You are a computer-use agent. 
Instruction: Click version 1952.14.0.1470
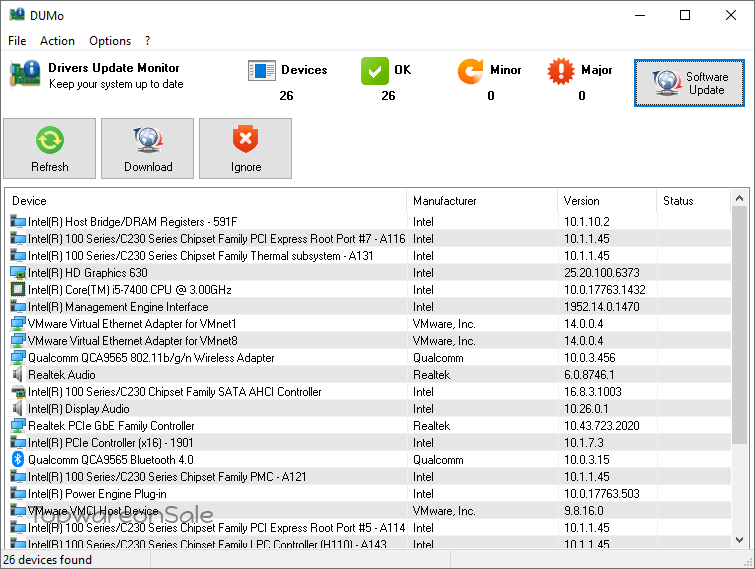[602, 307]
